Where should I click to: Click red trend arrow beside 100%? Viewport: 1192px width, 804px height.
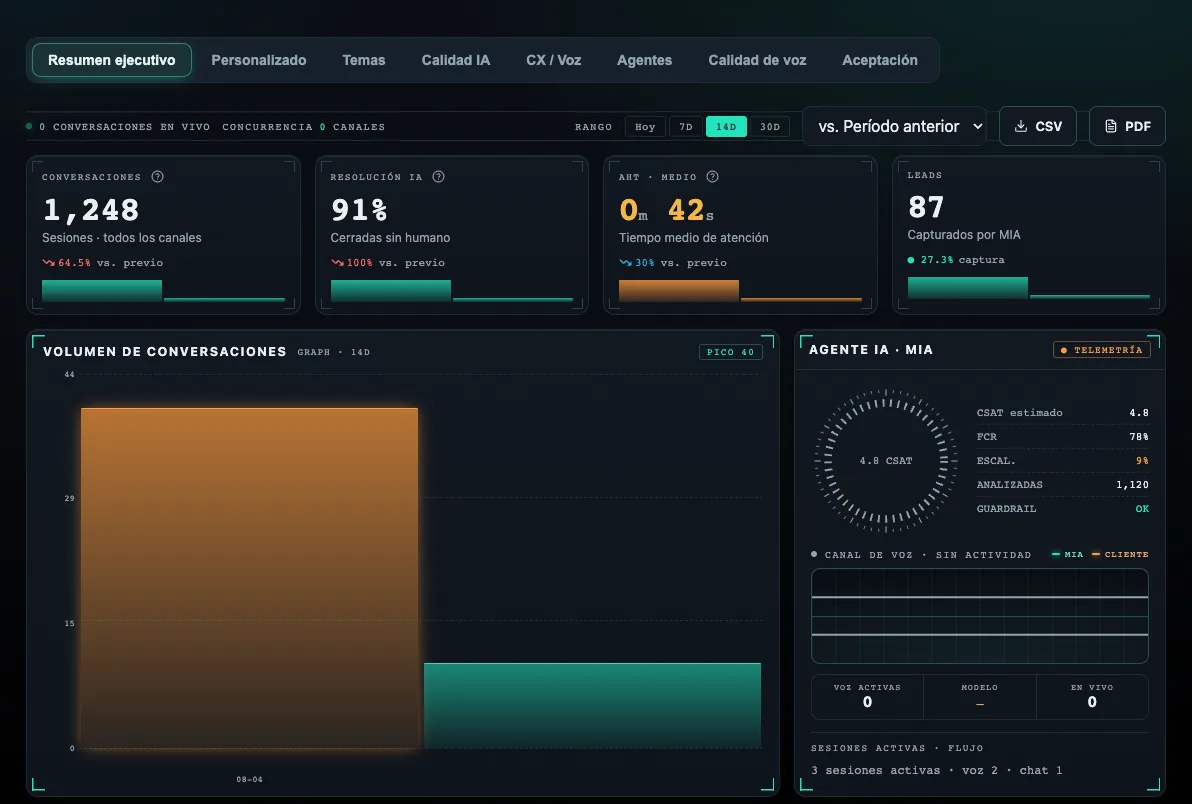[x=338, y=262]
